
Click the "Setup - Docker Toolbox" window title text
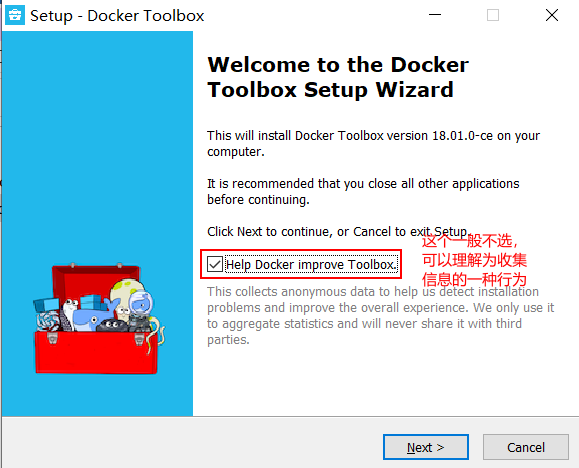point(117,16)
